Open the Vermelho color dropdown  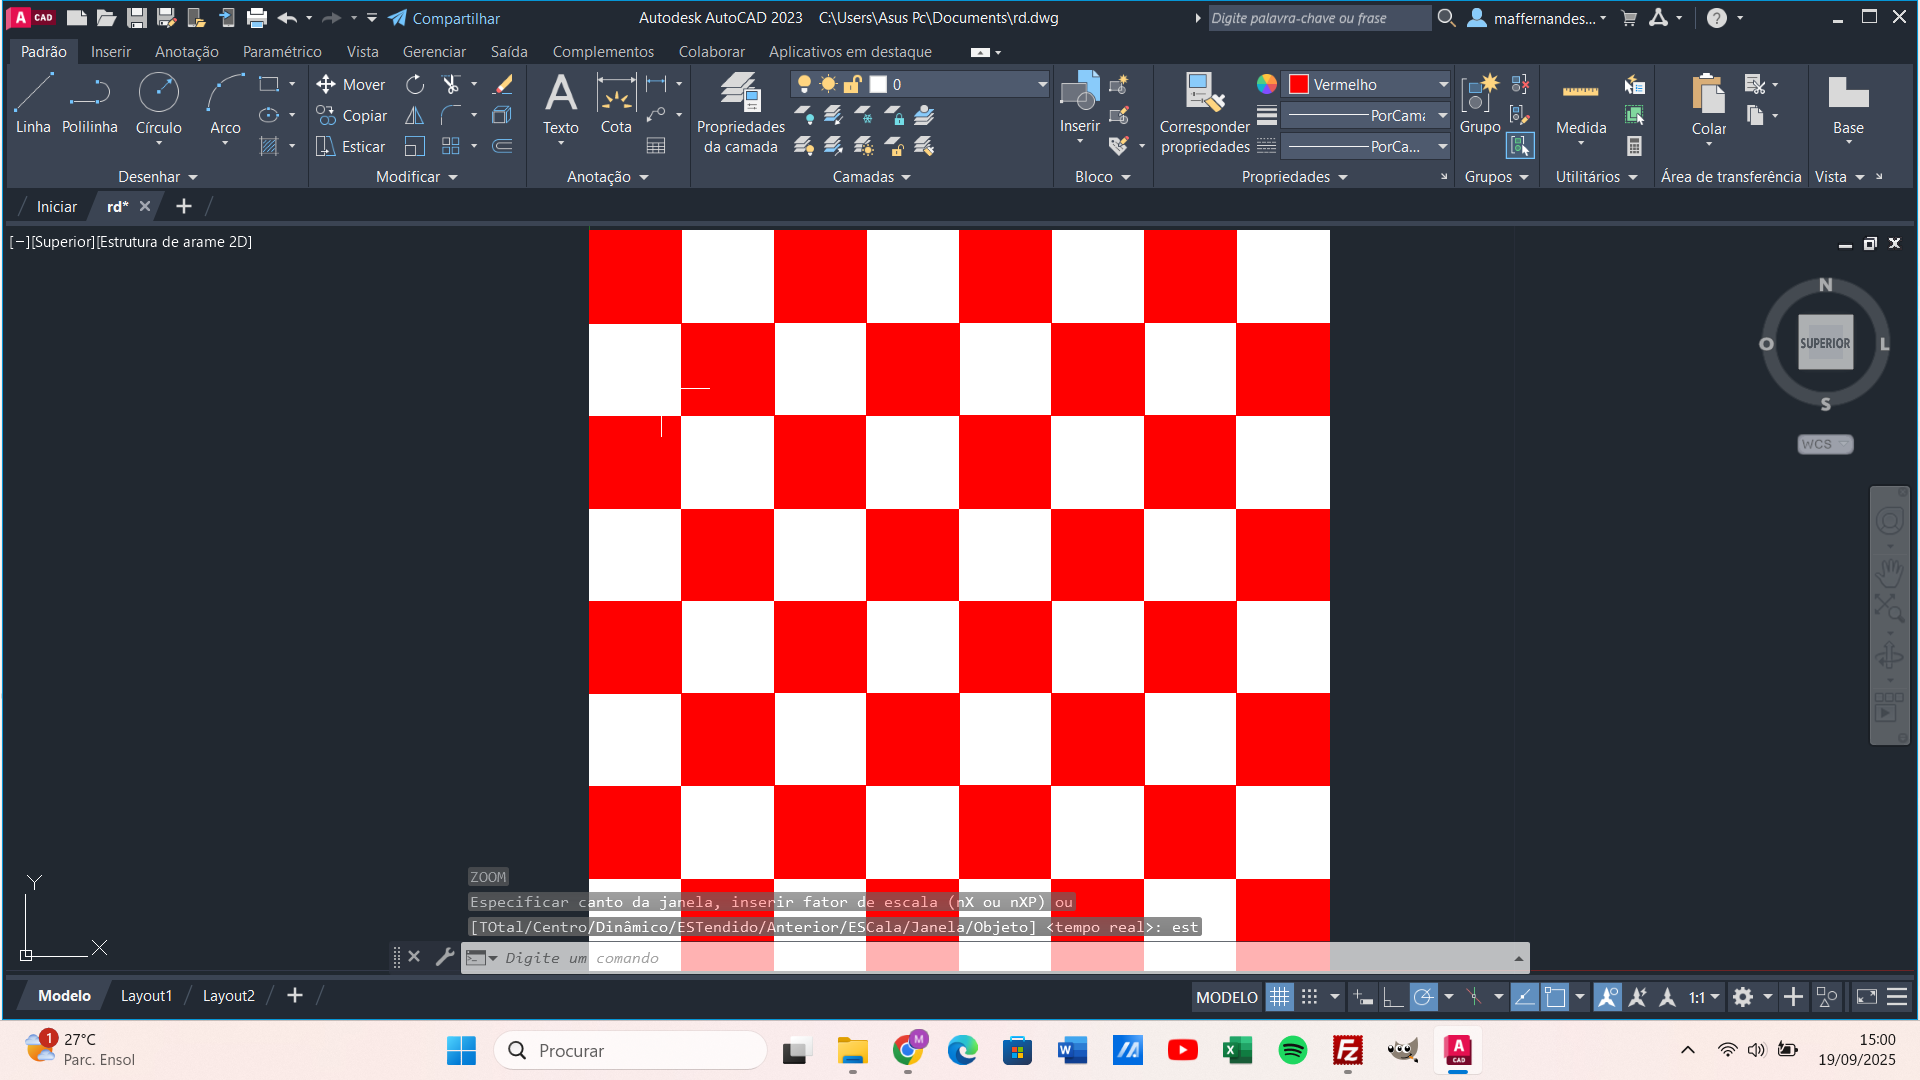point(1443,85)
